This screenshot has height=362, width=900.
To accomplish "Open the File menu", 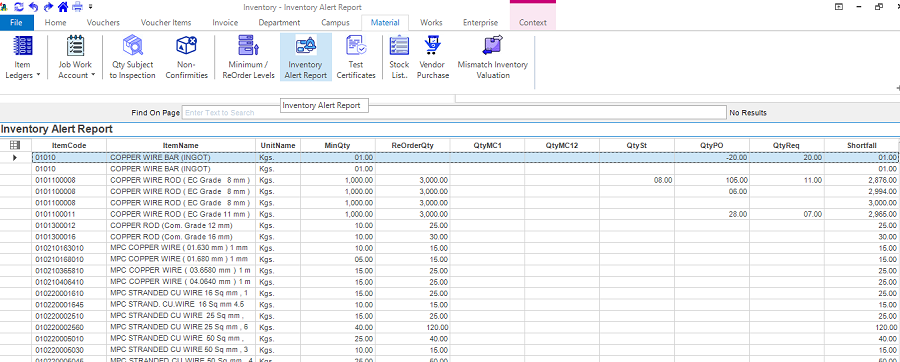I will (17, 22).
